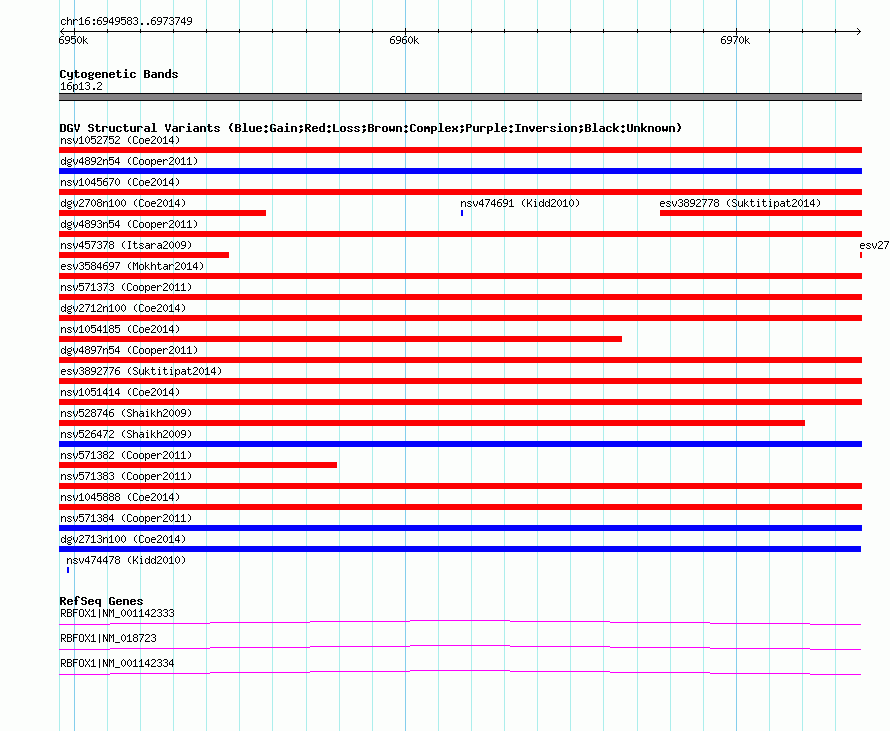Screen dimensions: 890x731
Task: Click the nsv457378 (Itsara2009) label
Action: pyautogui.click(x=126, y=245)
